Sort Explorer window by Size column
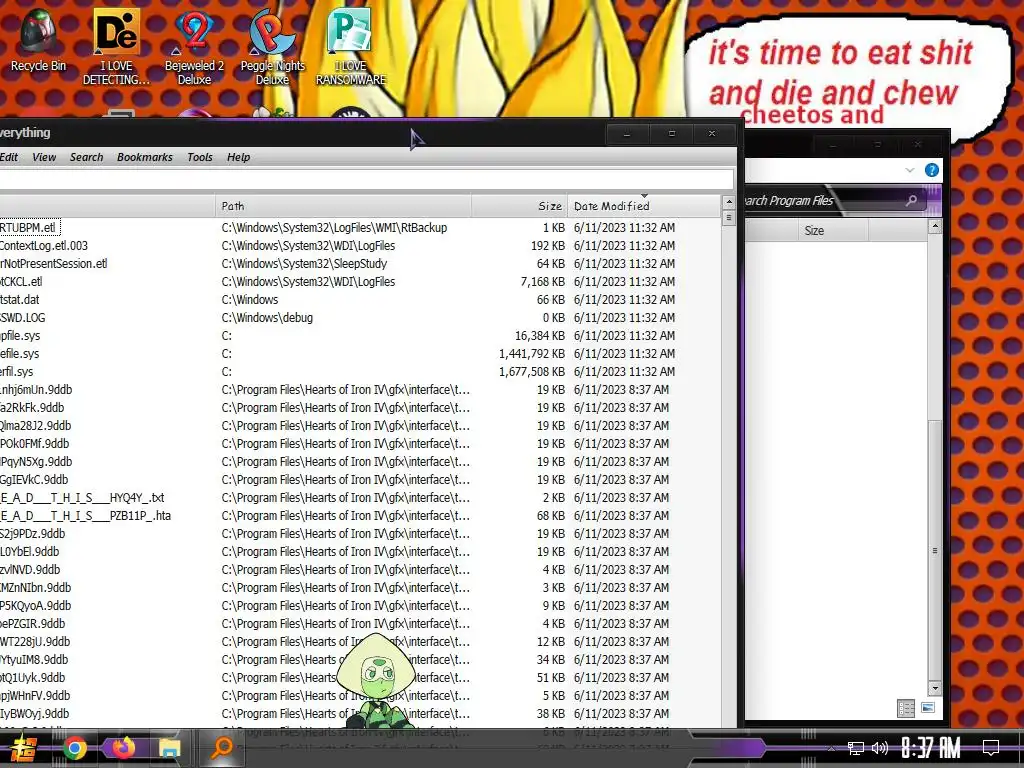This screenshot has width=1024, height=768. pyautogui.click(x=833, y=231)
